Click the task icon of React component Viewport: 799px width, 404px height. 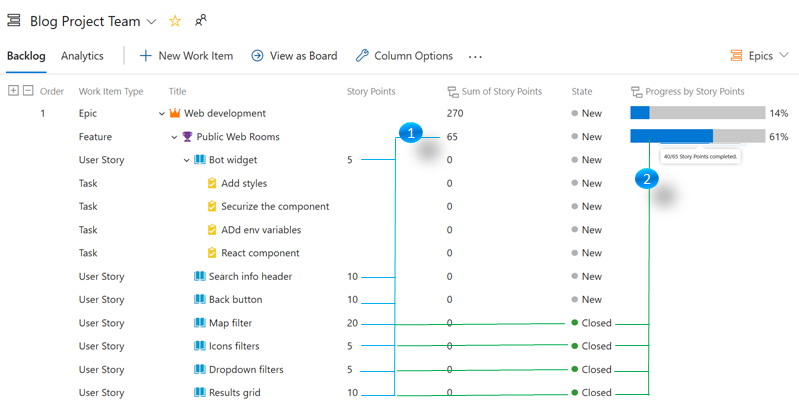click(212, 253)
